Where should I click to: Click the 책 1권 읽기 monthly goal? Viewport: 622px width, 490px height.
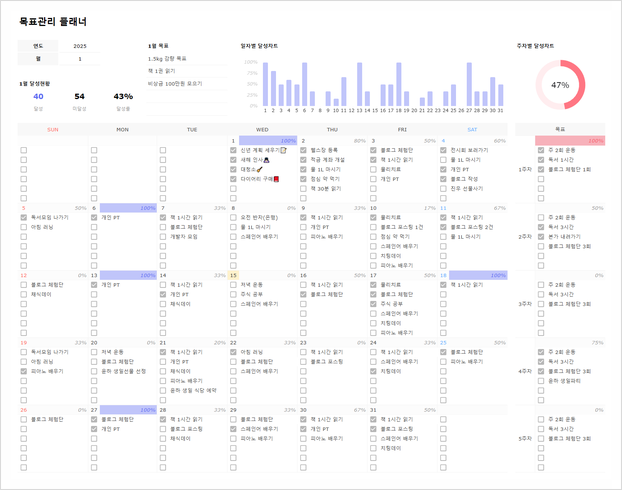(161, 71)
